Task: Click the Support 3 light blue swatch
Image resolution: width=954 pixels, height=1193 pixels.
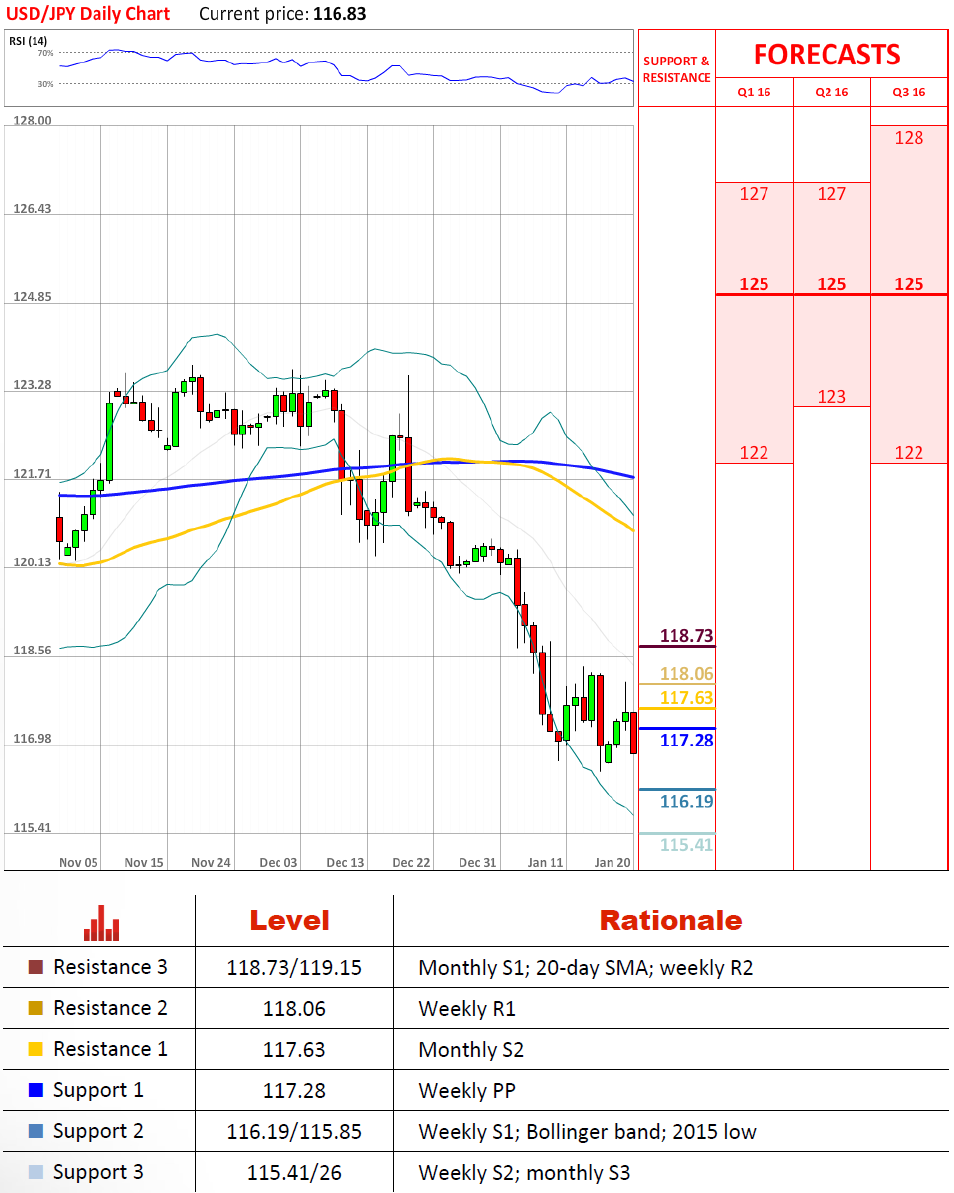Action: click(x=36, y=1172)
